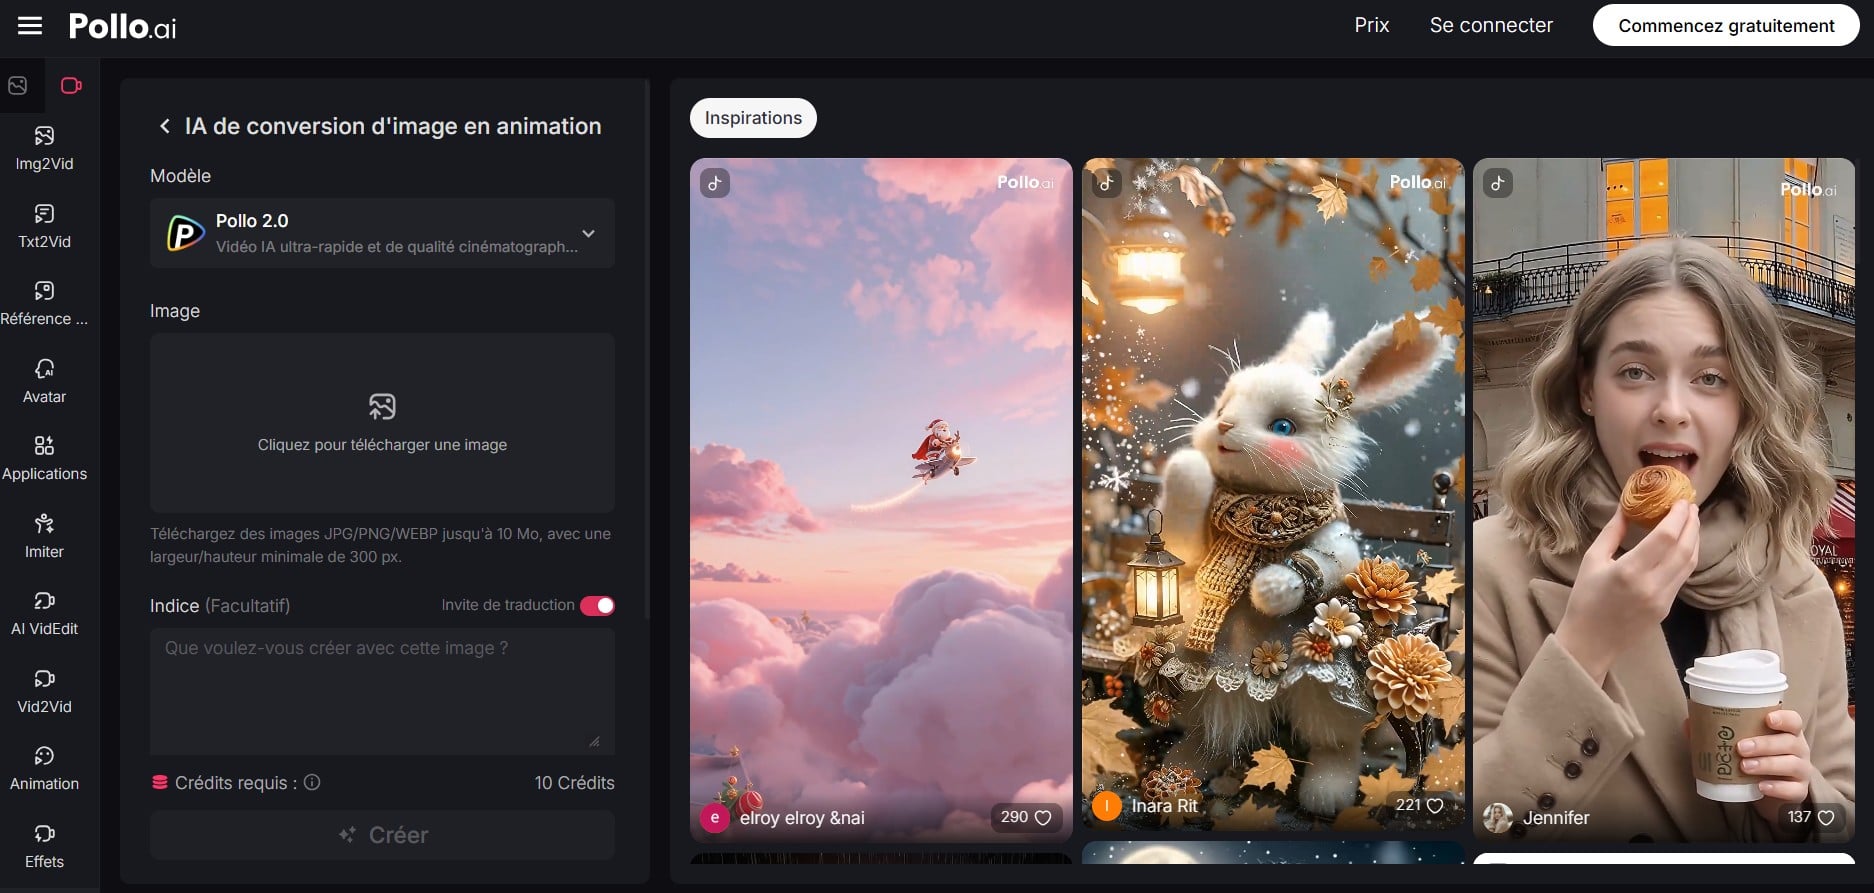The width and height of the screenshot is (1874, 893).
Task: Focus the Indice prompt text field
Action: 382,691
